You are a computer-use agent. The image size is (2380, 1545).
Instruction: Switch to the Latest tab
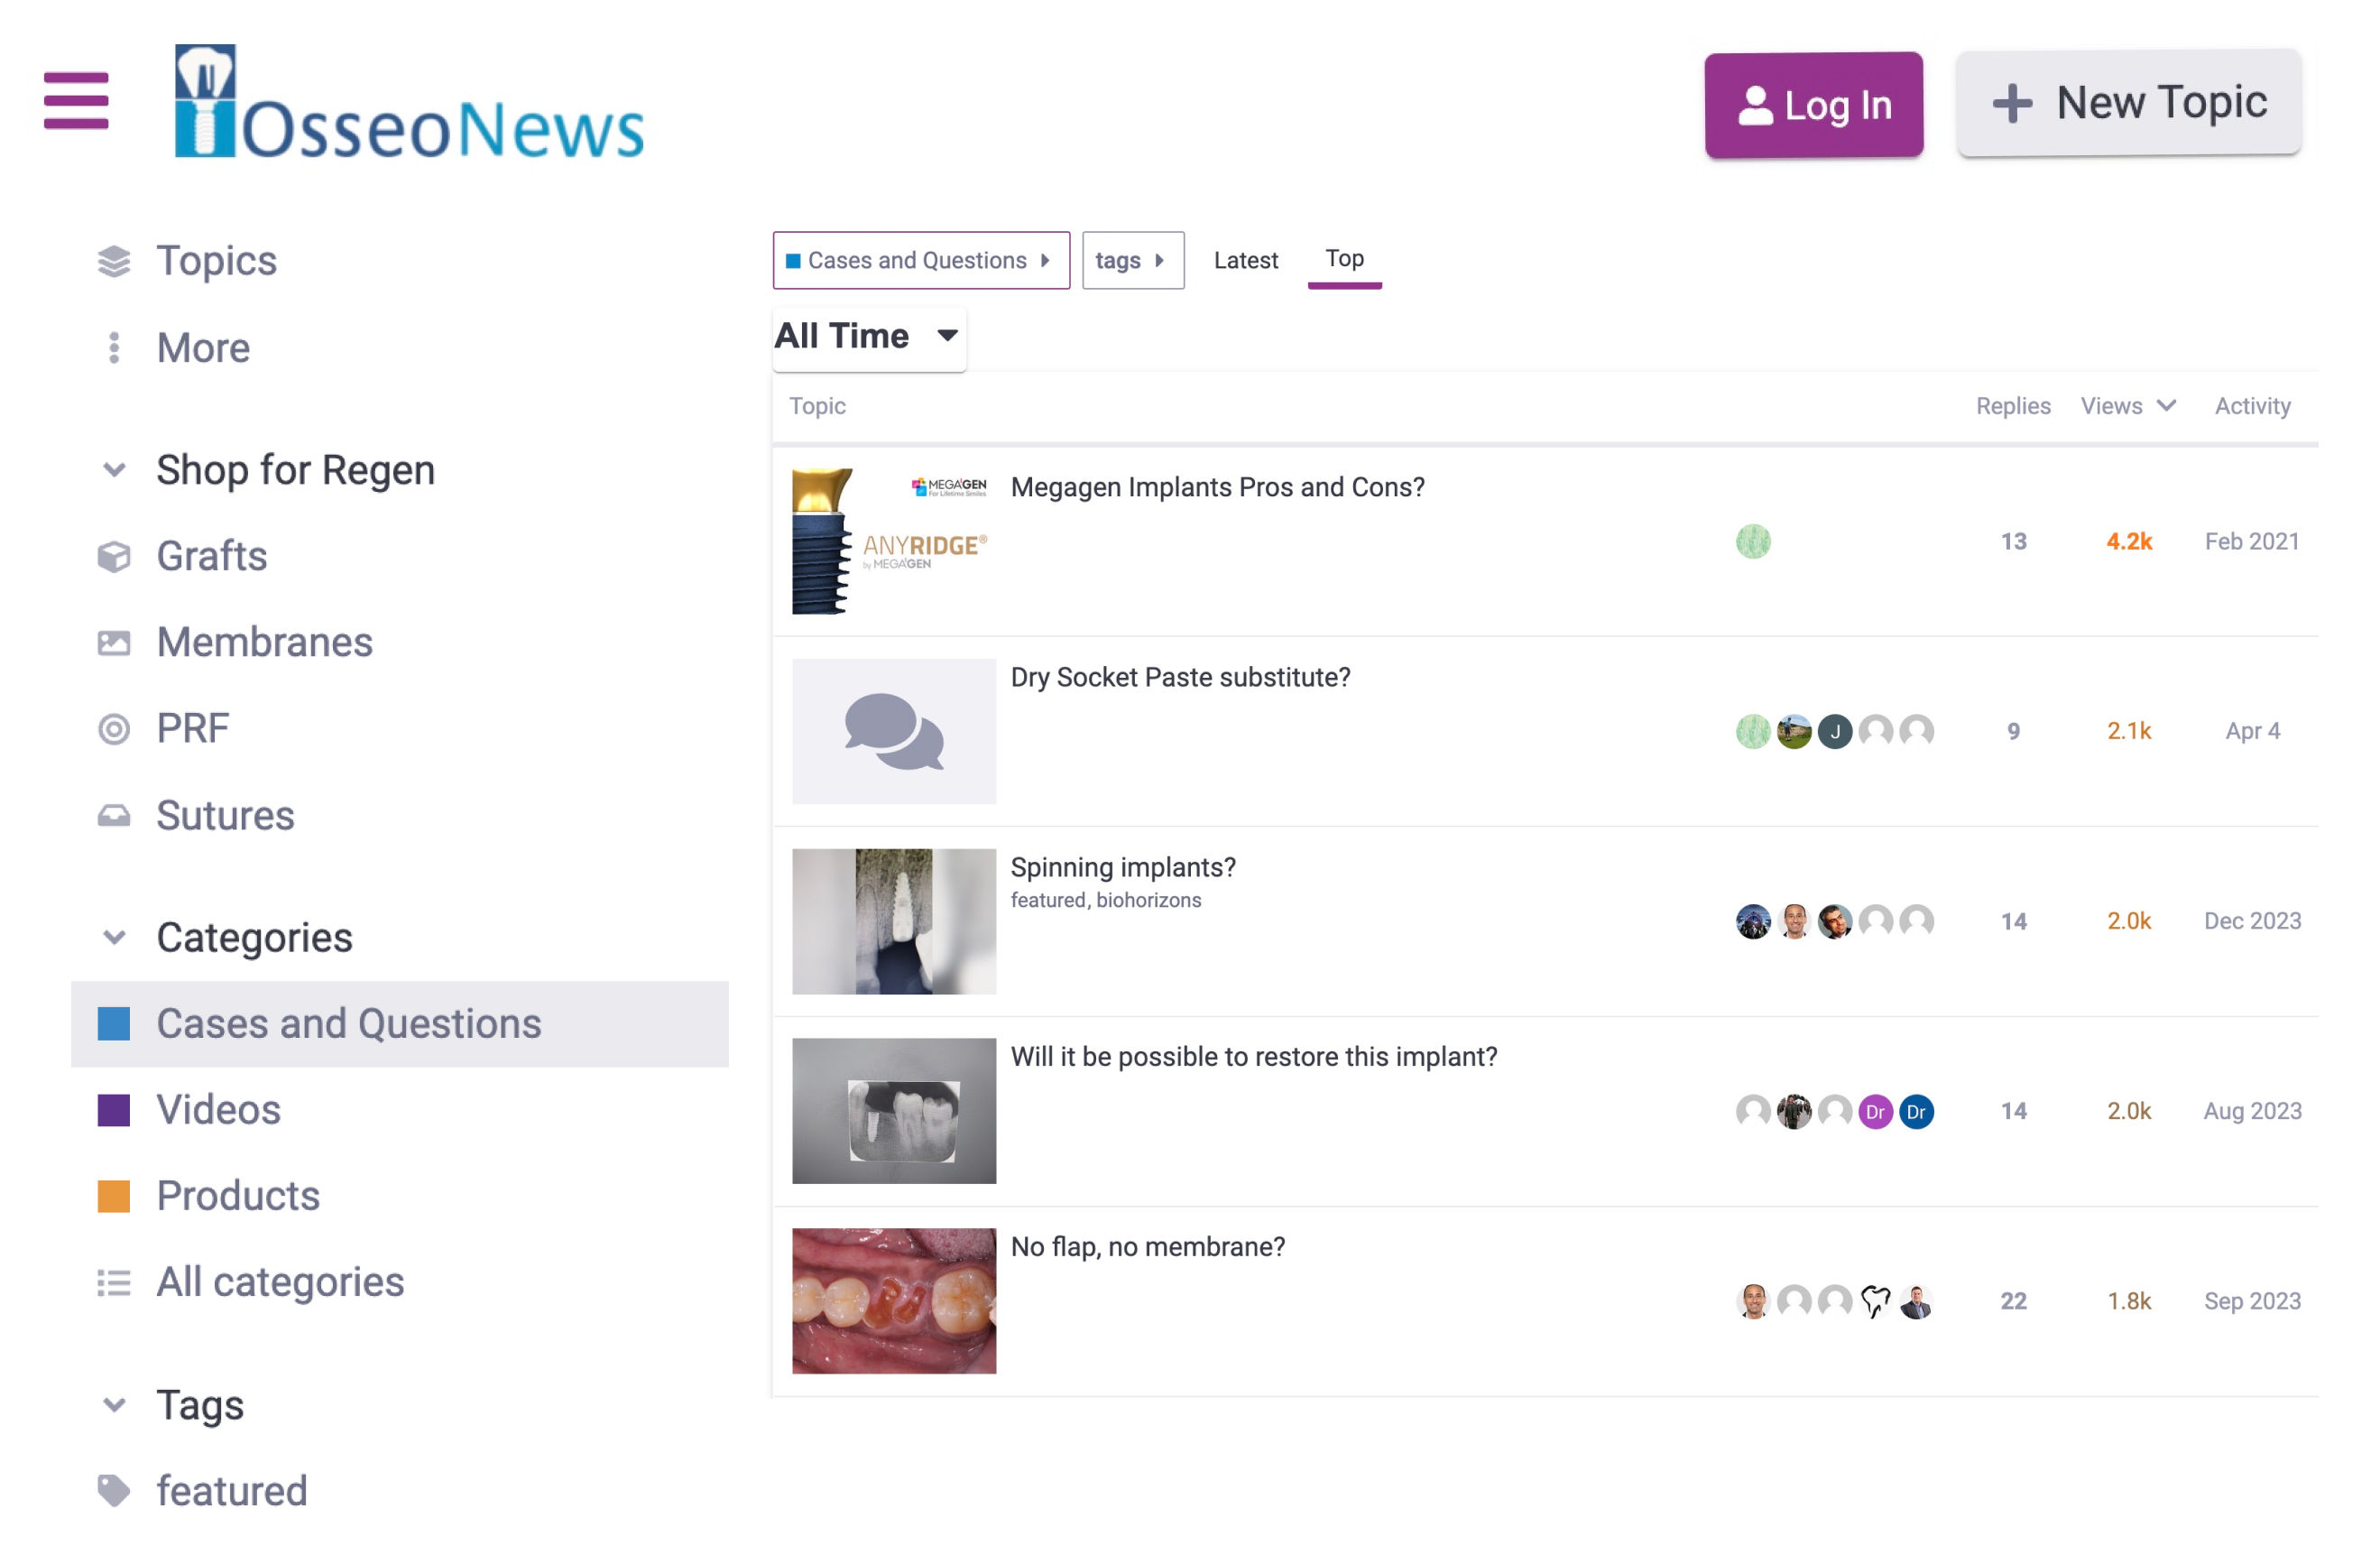pyautogui.click(x=1245, y=260)
